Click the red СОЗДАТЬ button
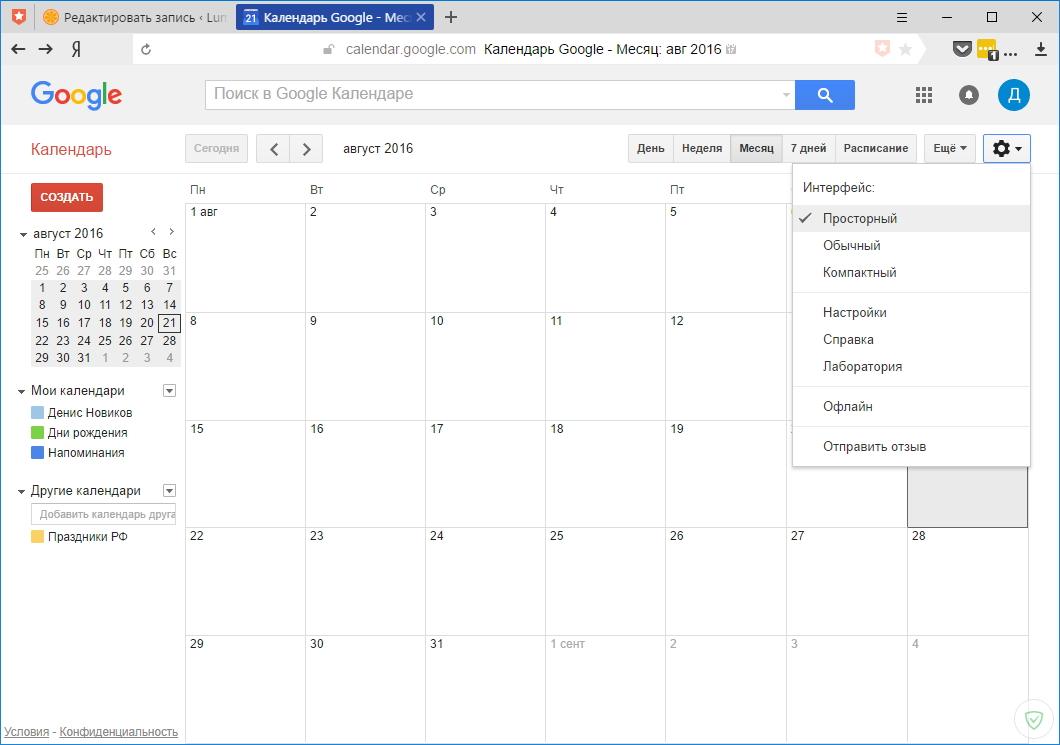This screenshot has height=745, width=1060. [66, 197]
